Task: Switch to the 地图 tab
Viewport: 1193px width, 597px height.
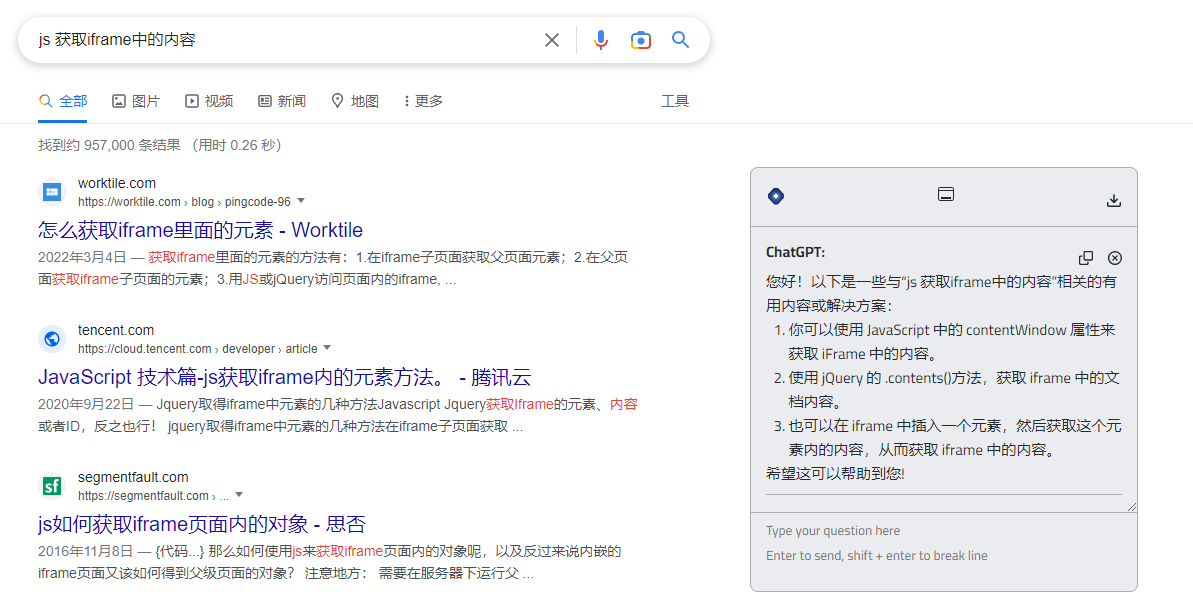Action: (x=355, y=101)
